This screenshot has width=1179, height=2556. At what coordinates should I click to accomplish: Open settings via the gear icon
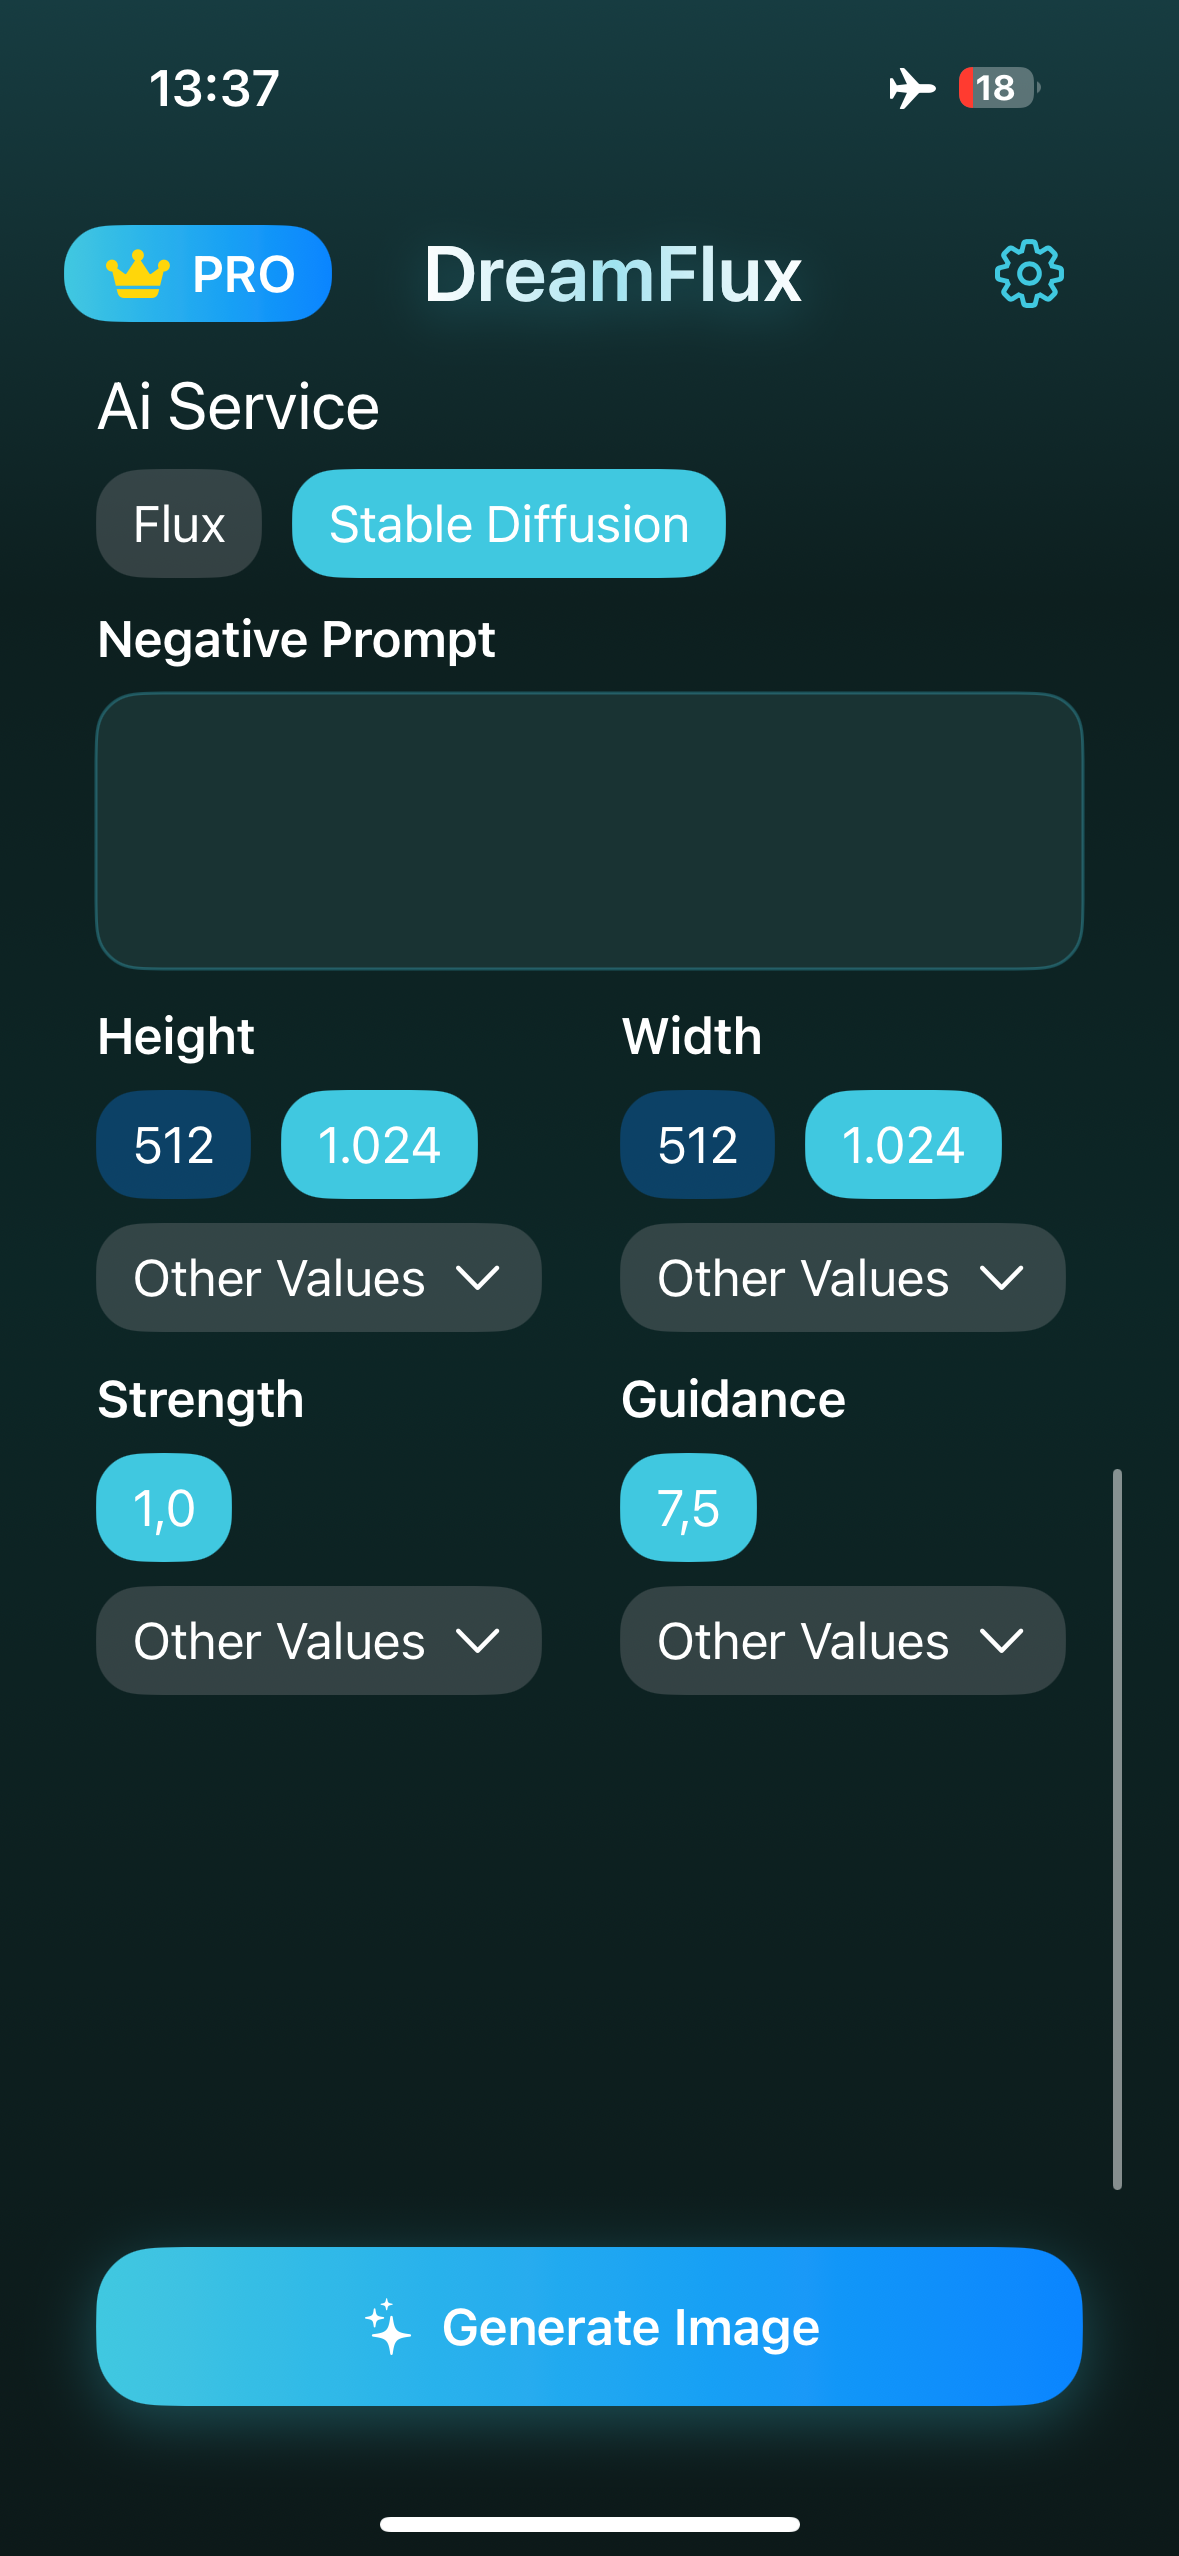coord(1029,273)
